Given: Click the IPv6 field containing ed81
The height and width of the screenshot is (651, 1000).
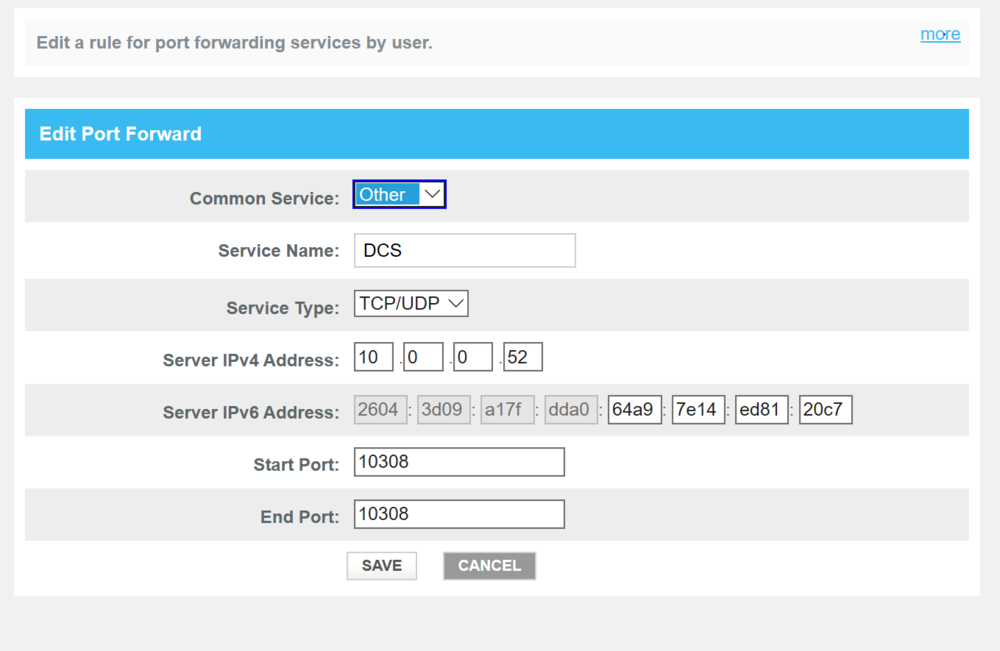Looking at the screenshot, I should click(x=762, y=410).
